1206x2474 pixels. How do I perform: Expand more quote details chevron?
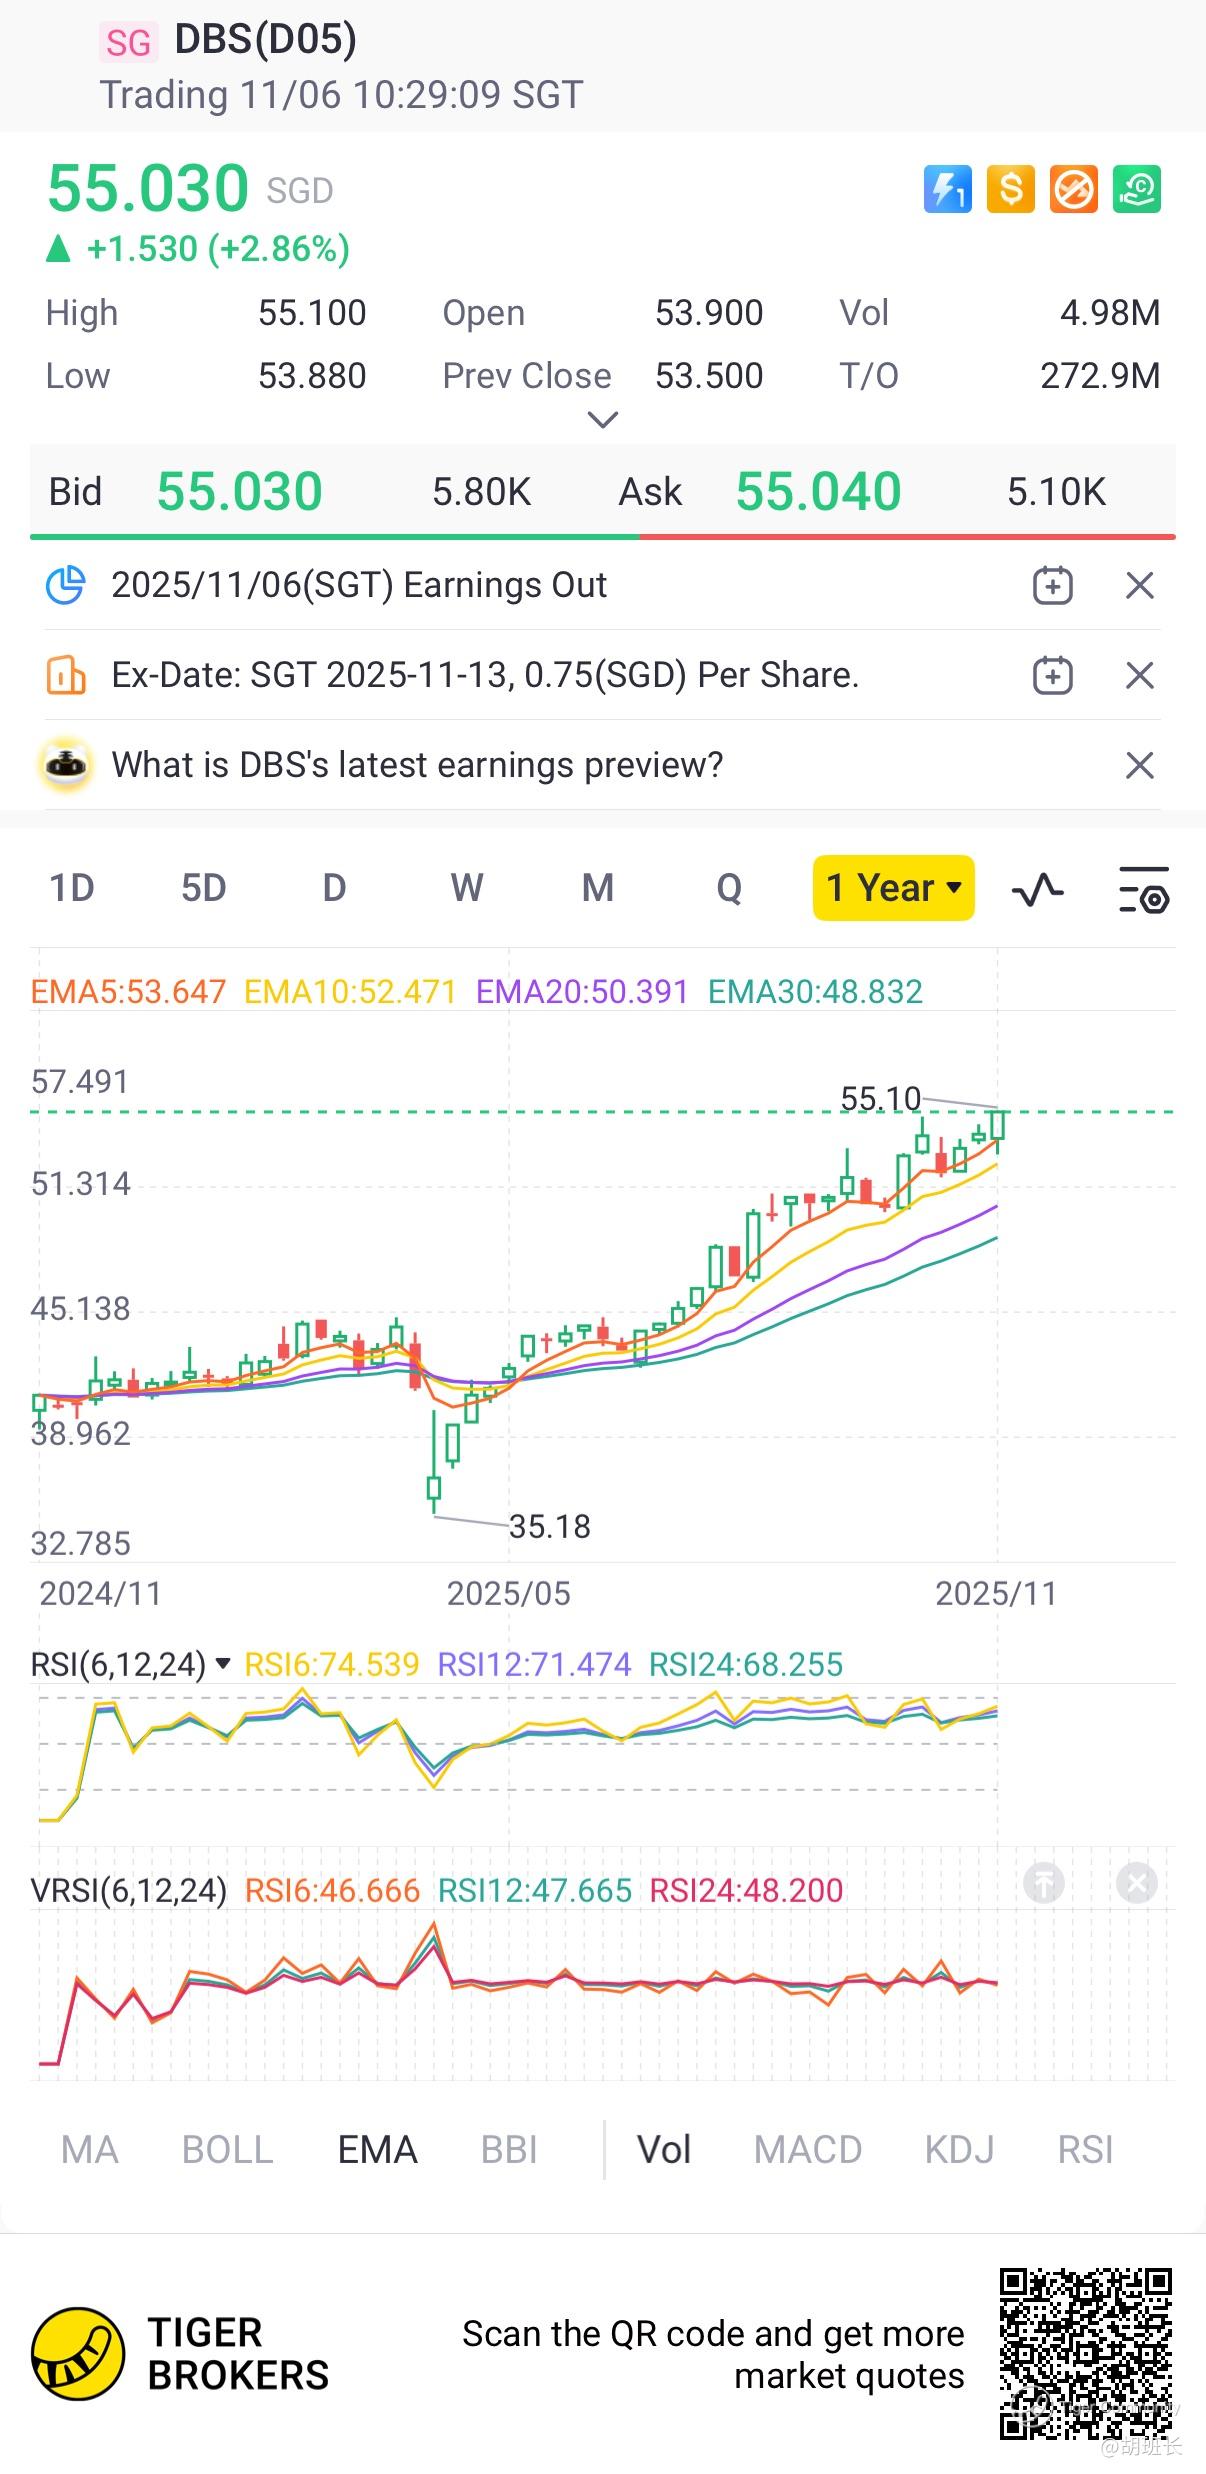point(602,419)
